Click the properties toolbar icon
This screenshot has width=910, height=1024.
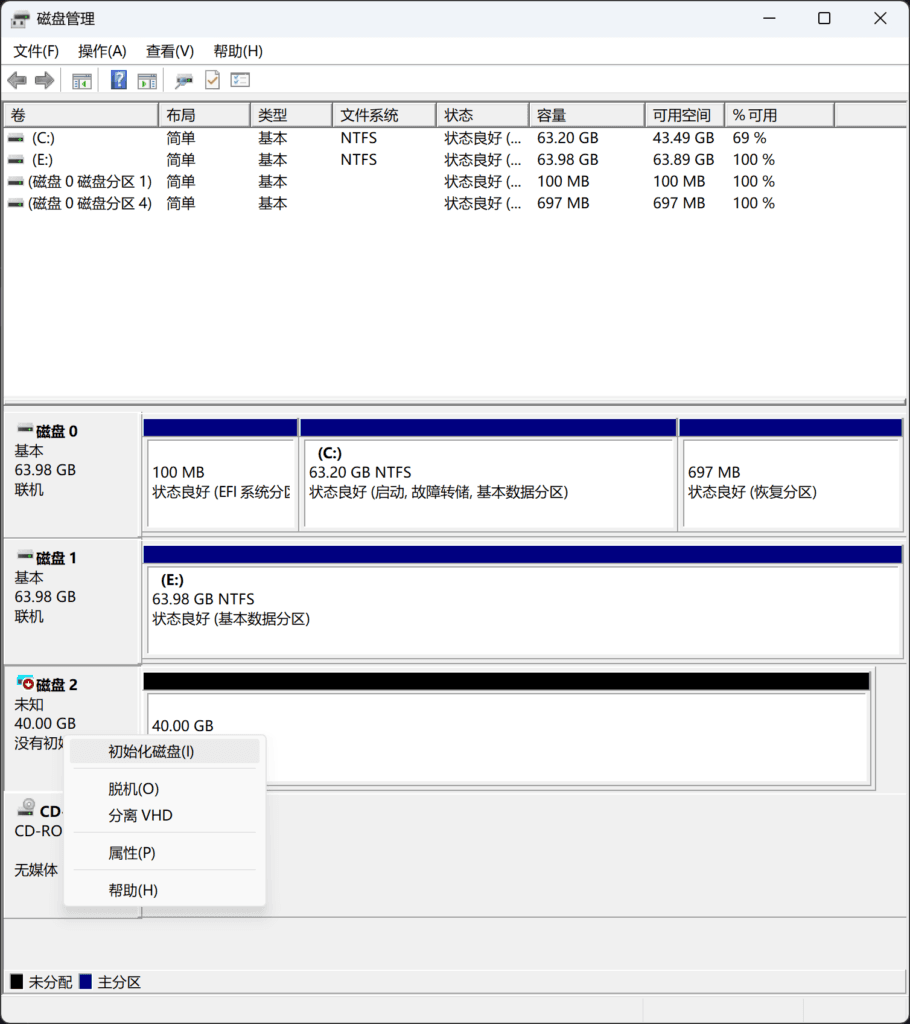coord(181,80)
